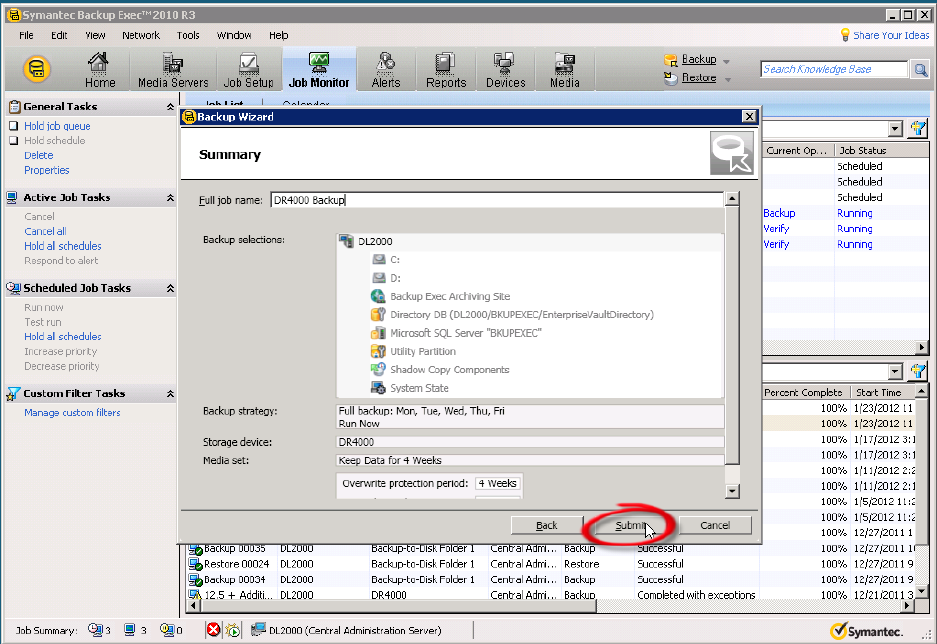This screenshot has width=937, height=644.
Task: Open the View menu
Action: pyautogui.click(x=95, y=35)
